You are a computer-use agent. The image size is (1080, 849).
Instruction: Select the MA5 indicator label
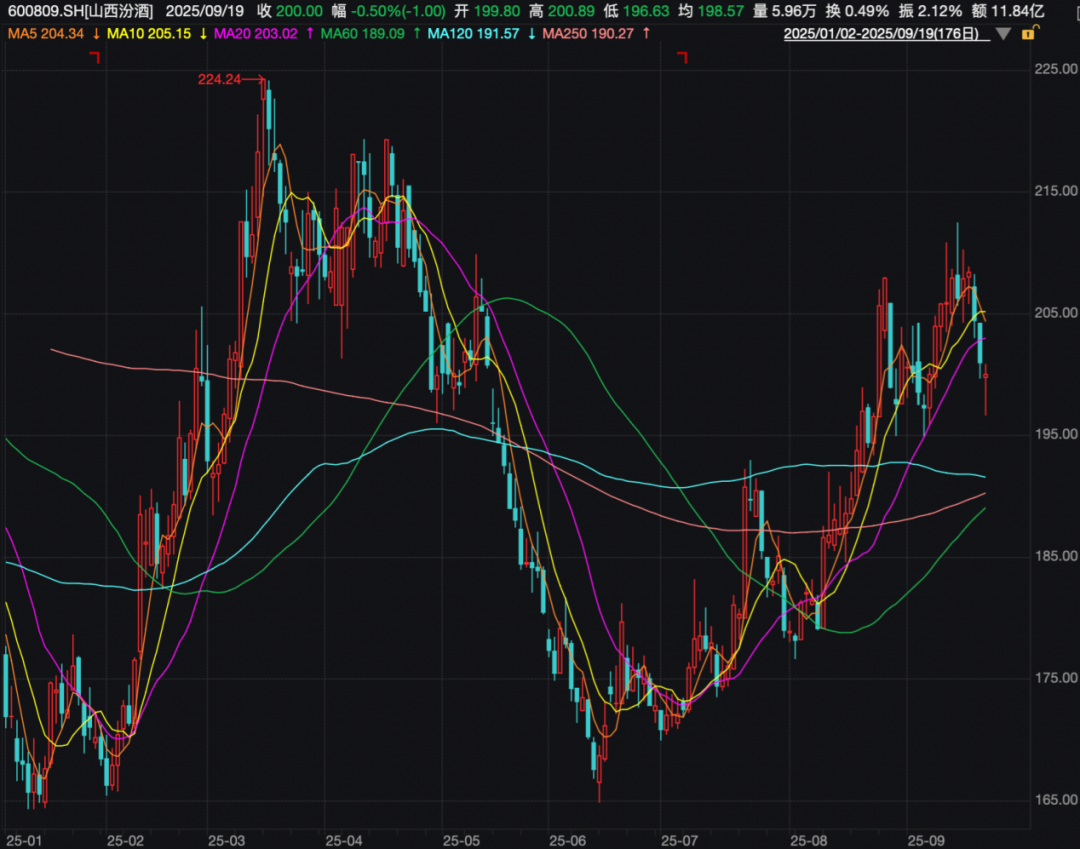click(x=45, y=34)
